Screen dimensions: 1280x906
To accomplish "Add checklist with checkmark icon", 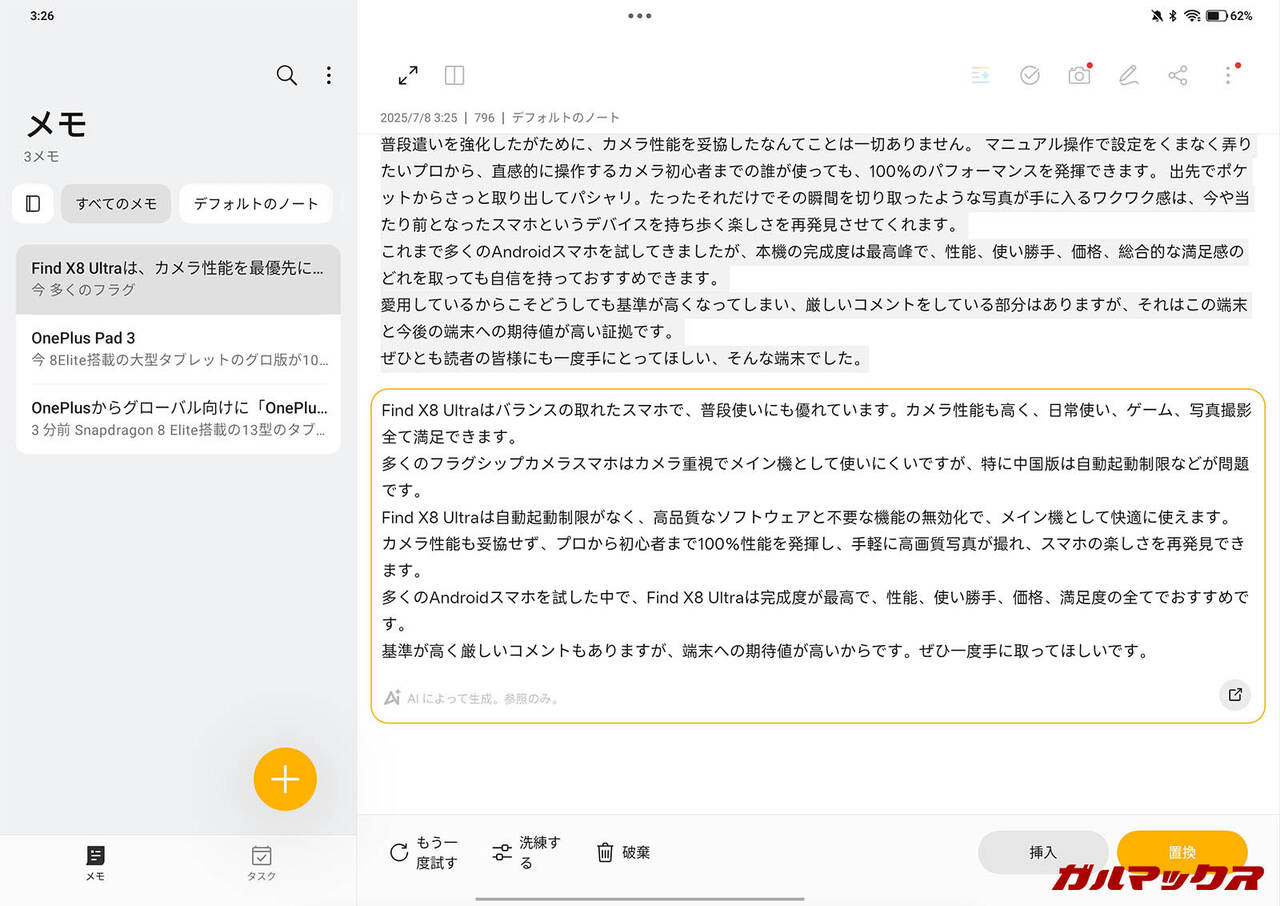I will coord(1029,76).
